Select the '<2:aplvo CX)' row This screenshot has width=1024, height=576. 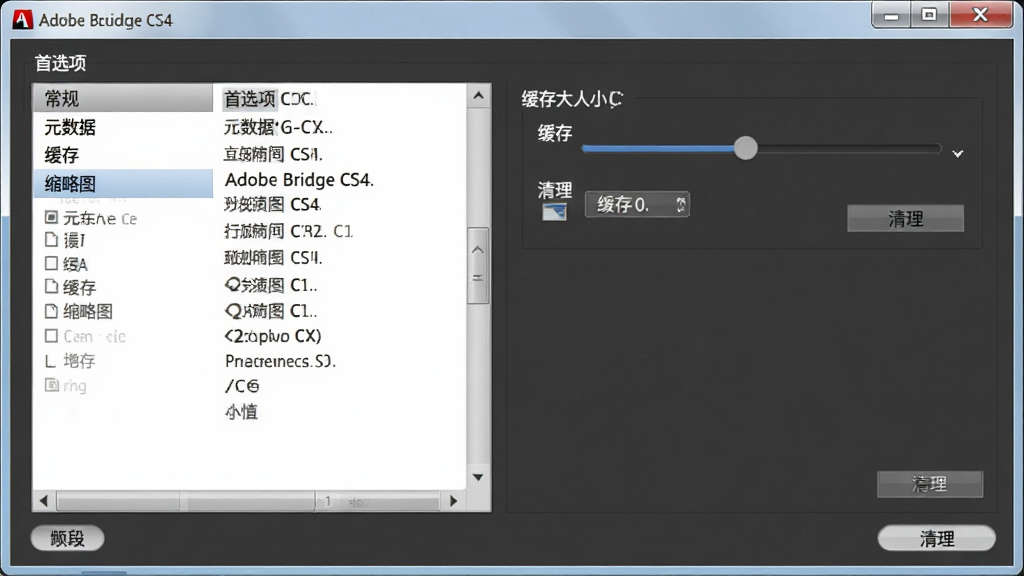272,336
